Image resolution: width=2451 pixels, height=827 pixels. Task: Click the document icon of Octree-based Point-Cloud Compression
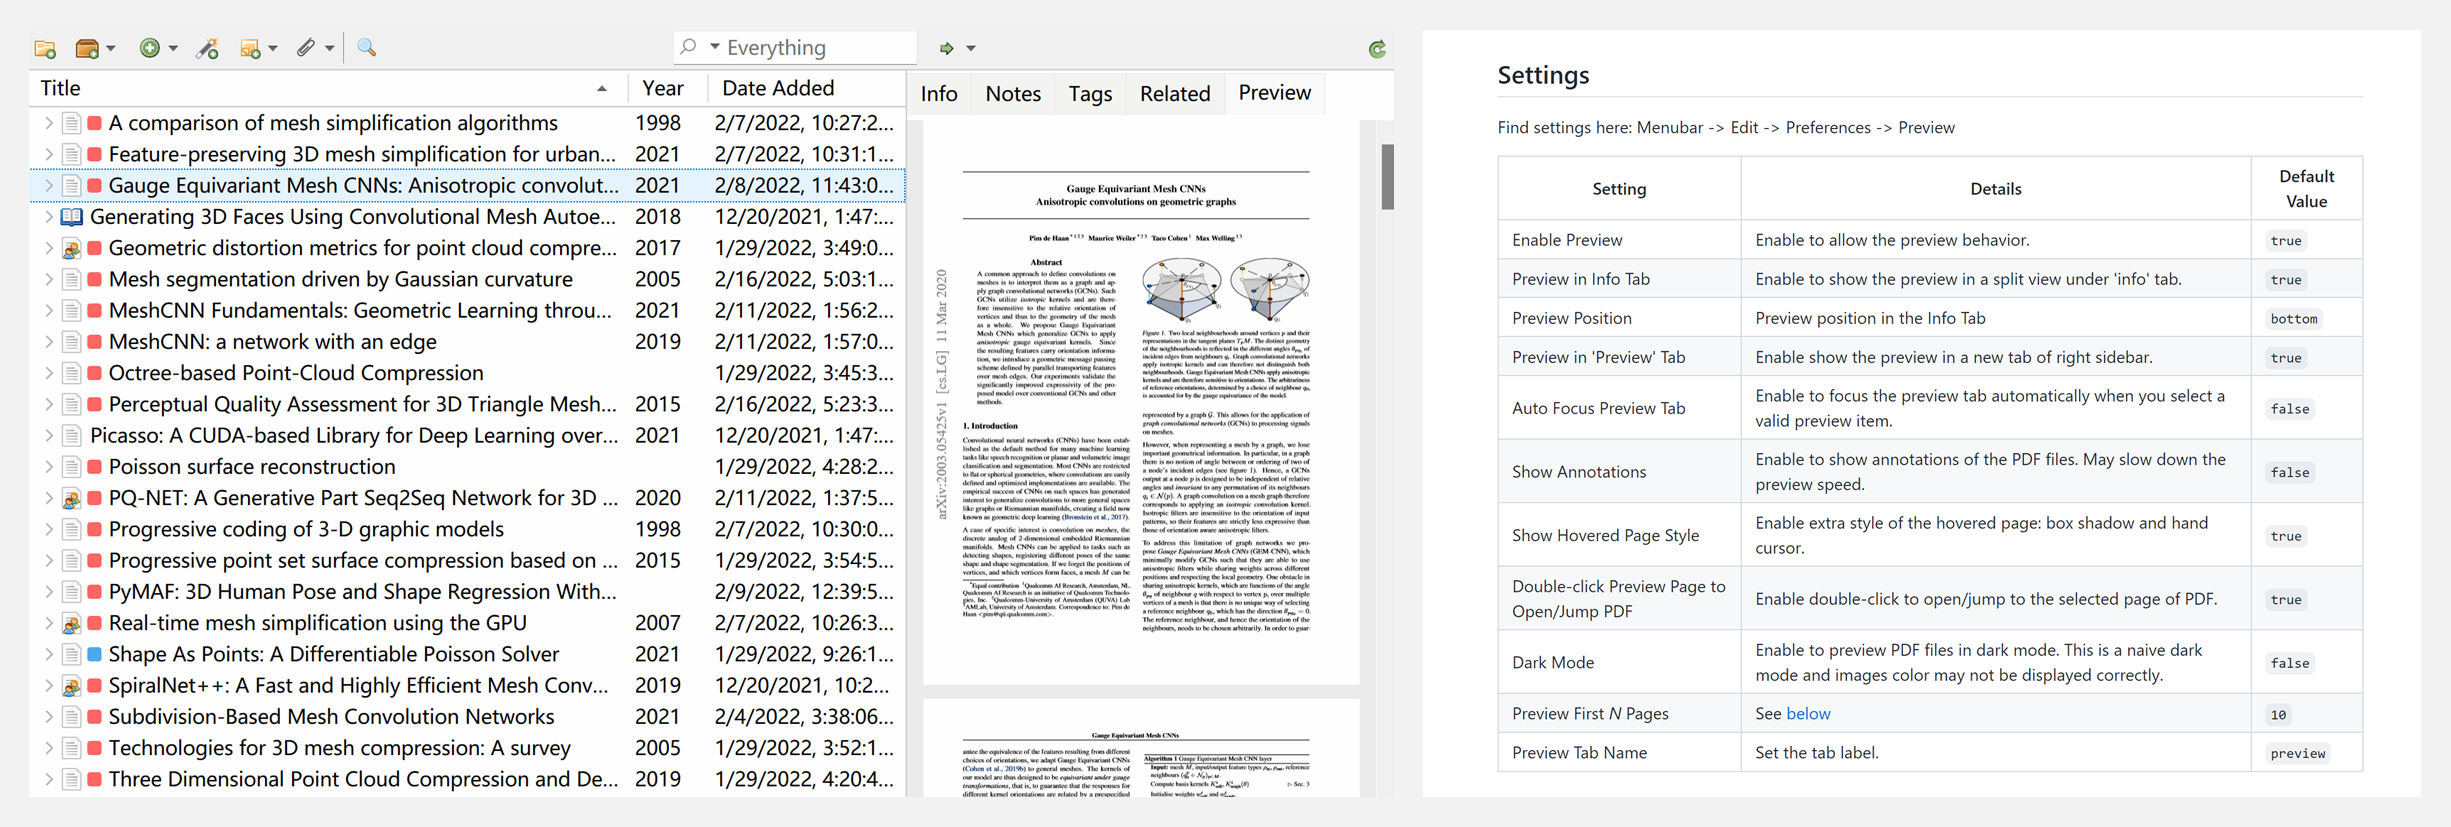71,373
